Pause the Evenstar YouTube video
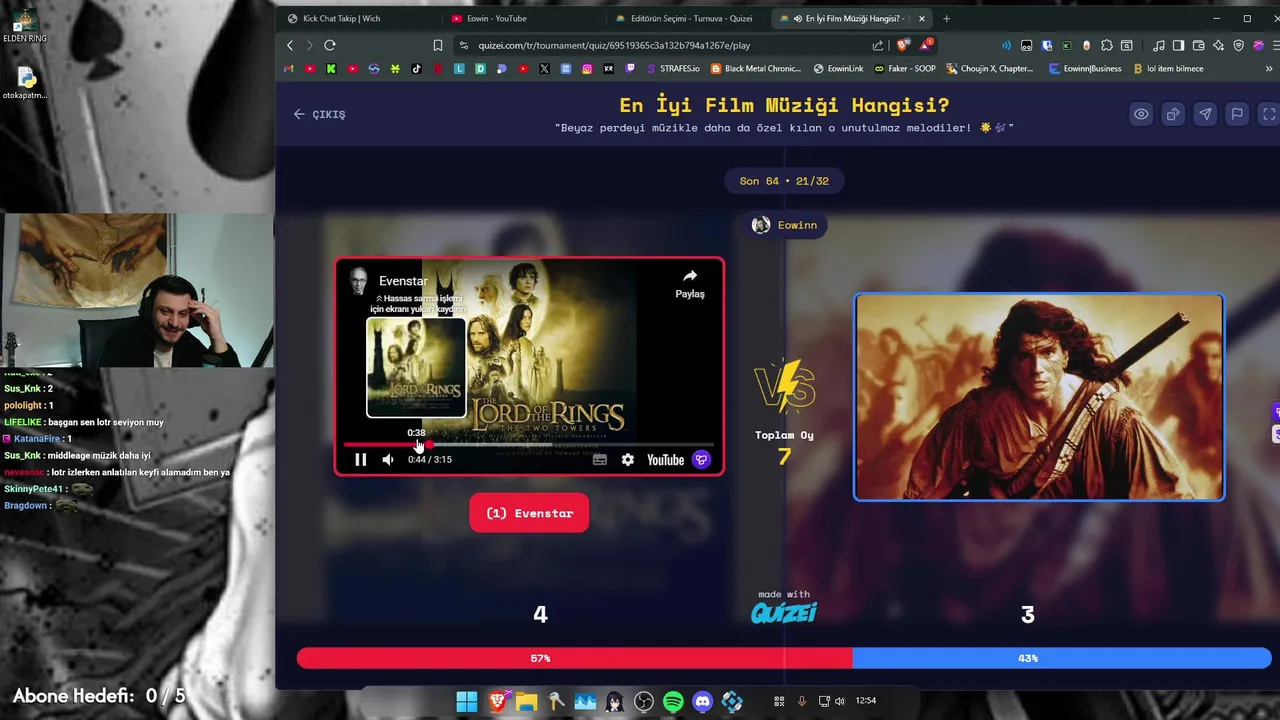 coord(361,460)
